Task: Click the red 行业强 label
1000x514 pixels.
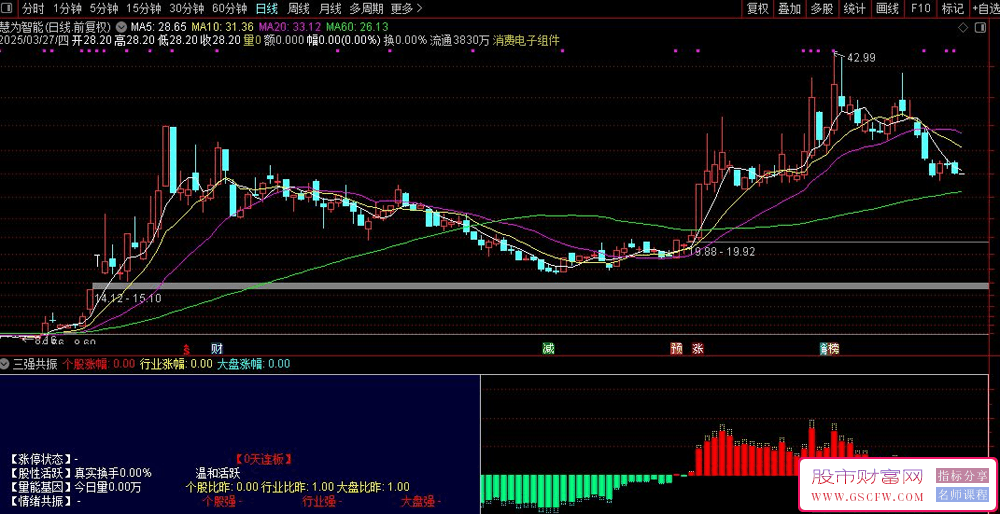Action: [x=322, y=502]
